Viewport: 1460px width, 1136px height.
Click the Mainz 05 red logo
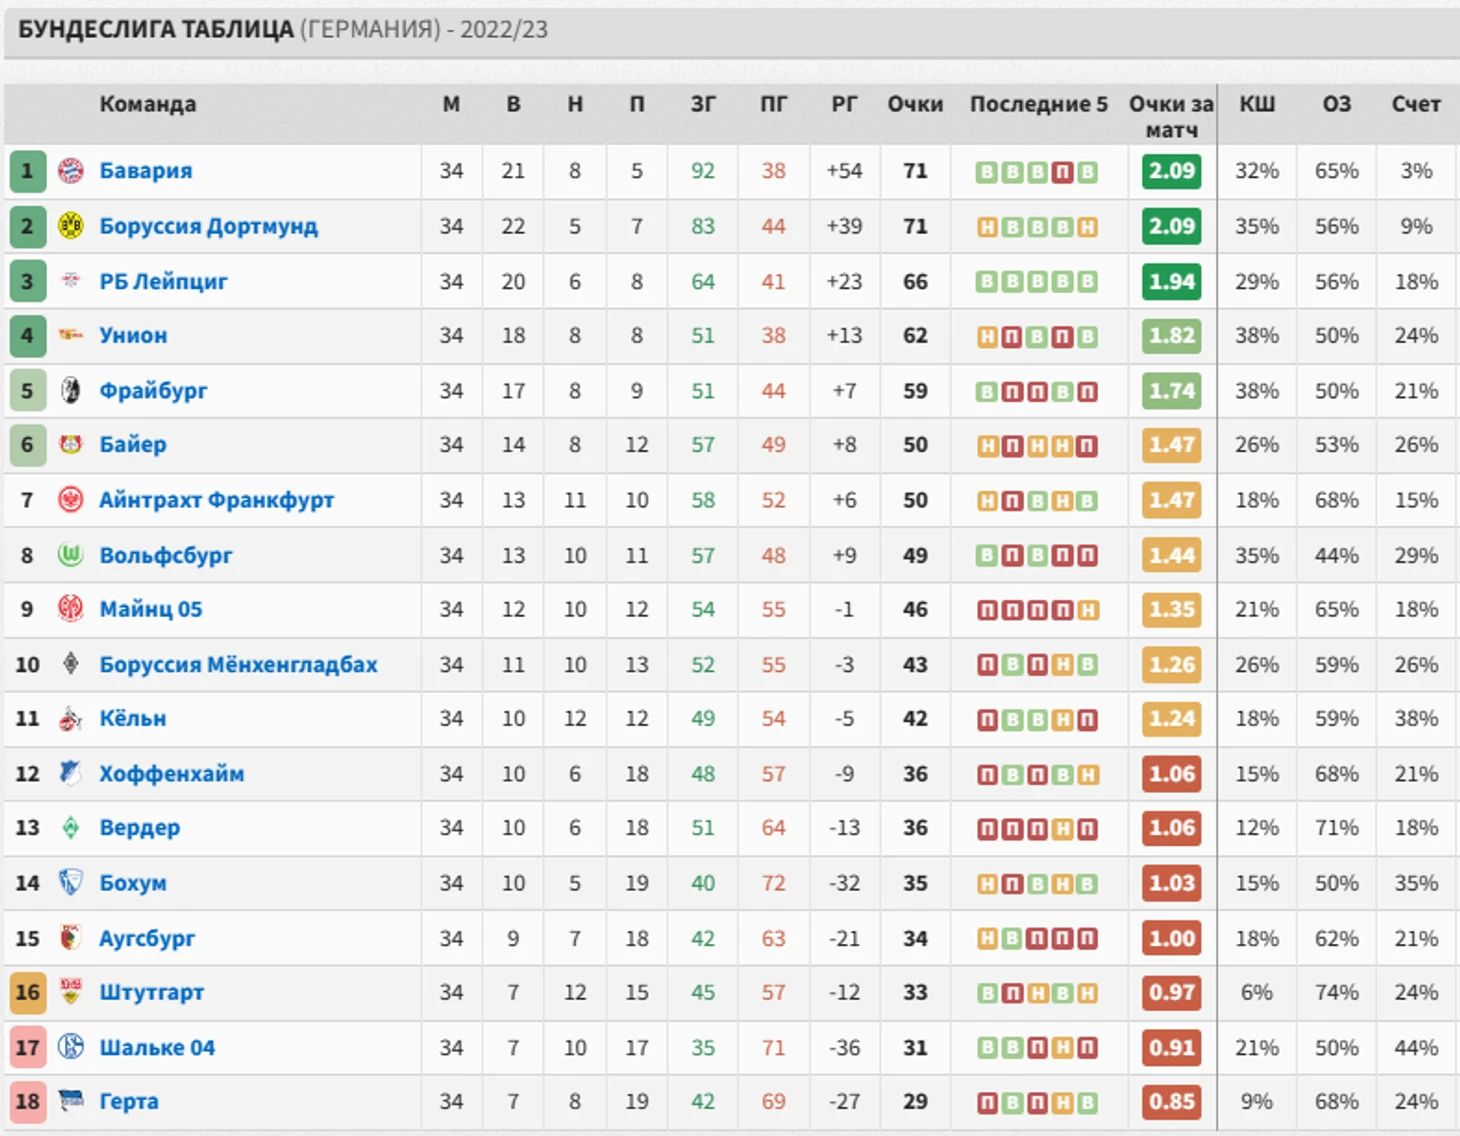[70, 609]
